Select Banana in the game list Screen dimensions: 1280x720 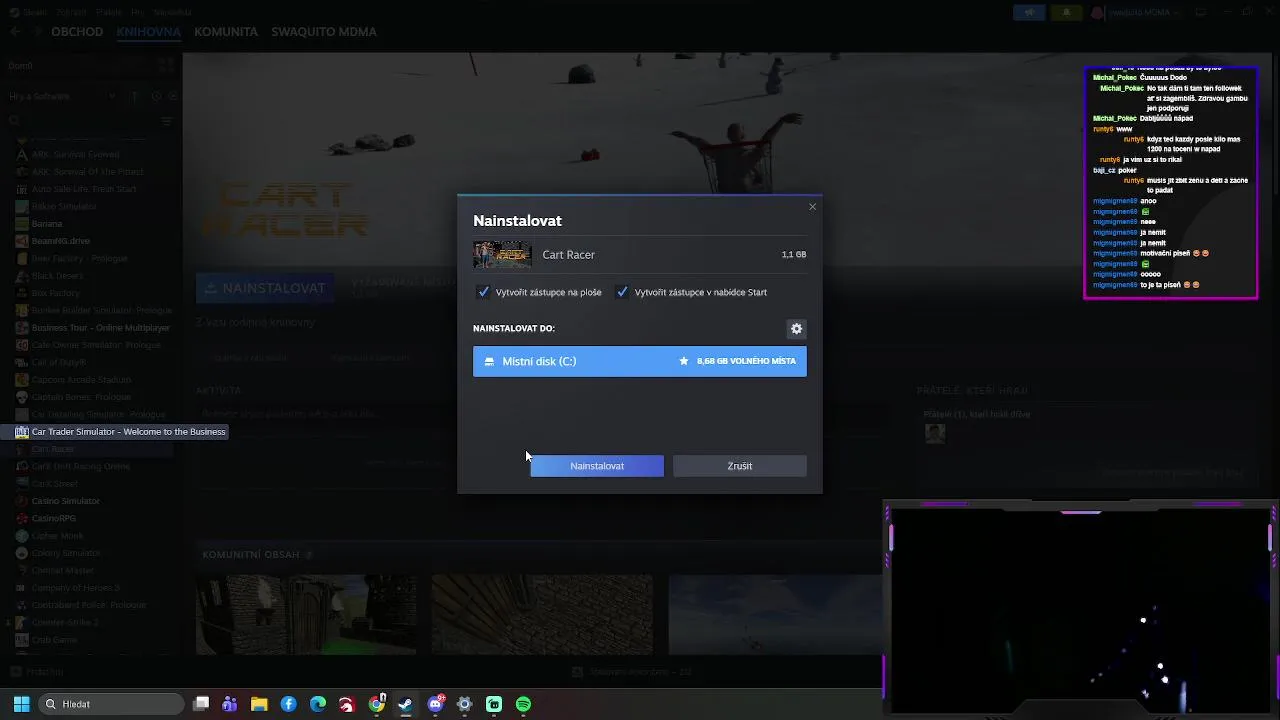pyautogui.click(x=46, y=224)
